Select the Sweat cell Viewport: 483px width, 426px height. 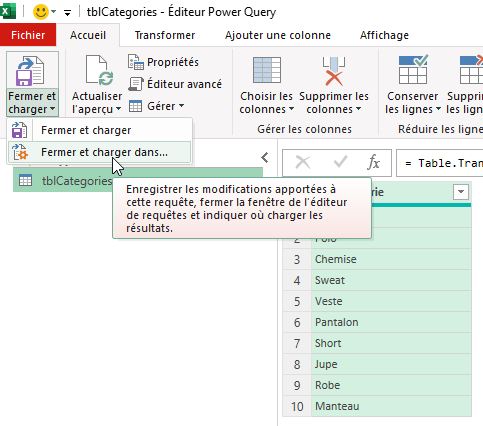[x=391, y=280]
